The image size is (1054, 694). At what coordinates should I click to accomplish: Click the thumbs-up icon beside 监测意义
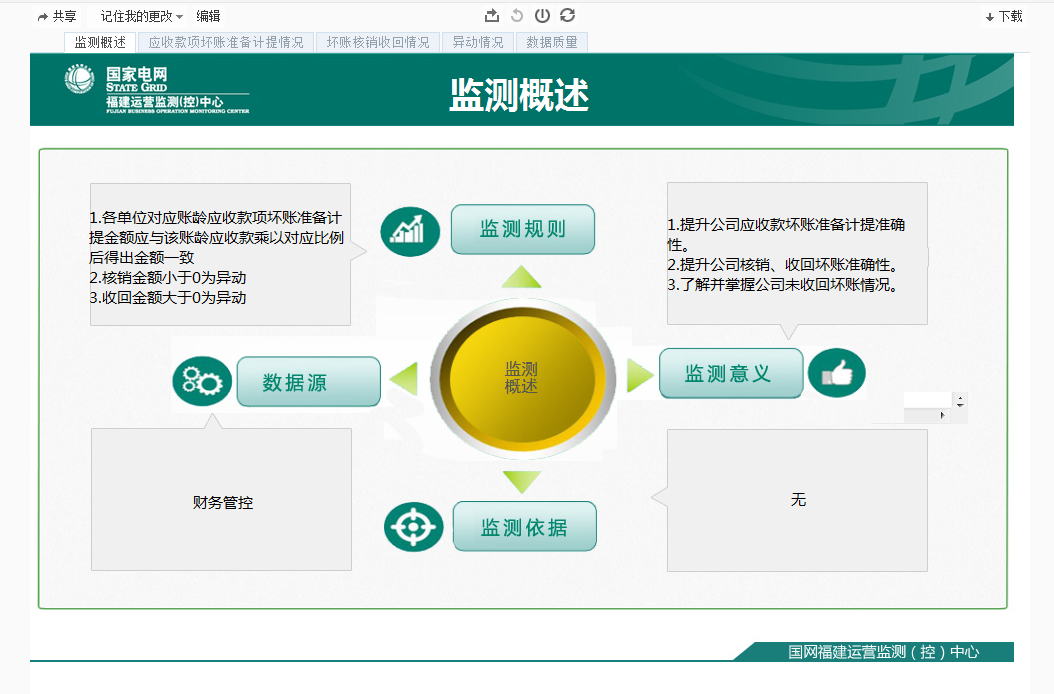[x=836, y=373]
